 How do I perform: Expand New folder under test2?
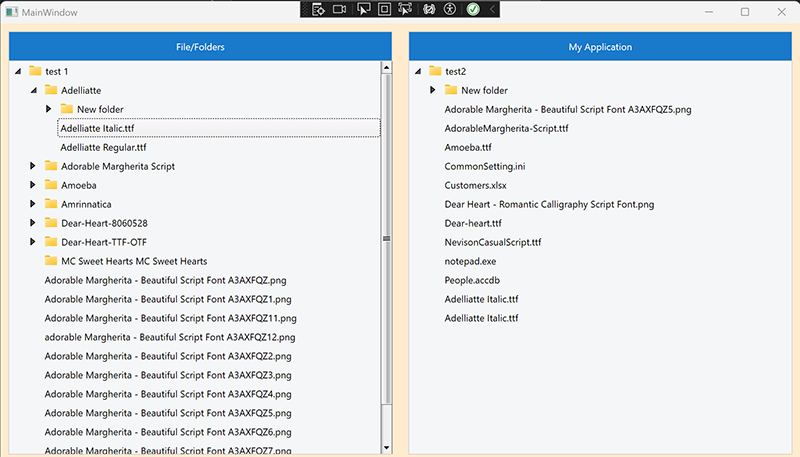pyautogui.click(x=433, y=90)
